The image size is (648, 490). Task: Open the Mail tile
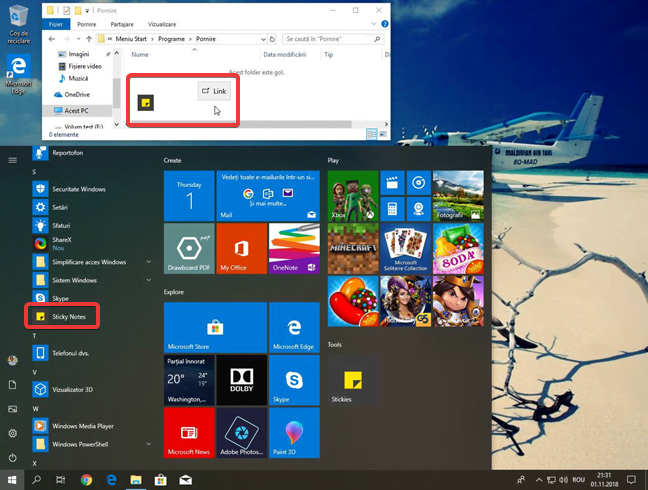click(268, 196)
